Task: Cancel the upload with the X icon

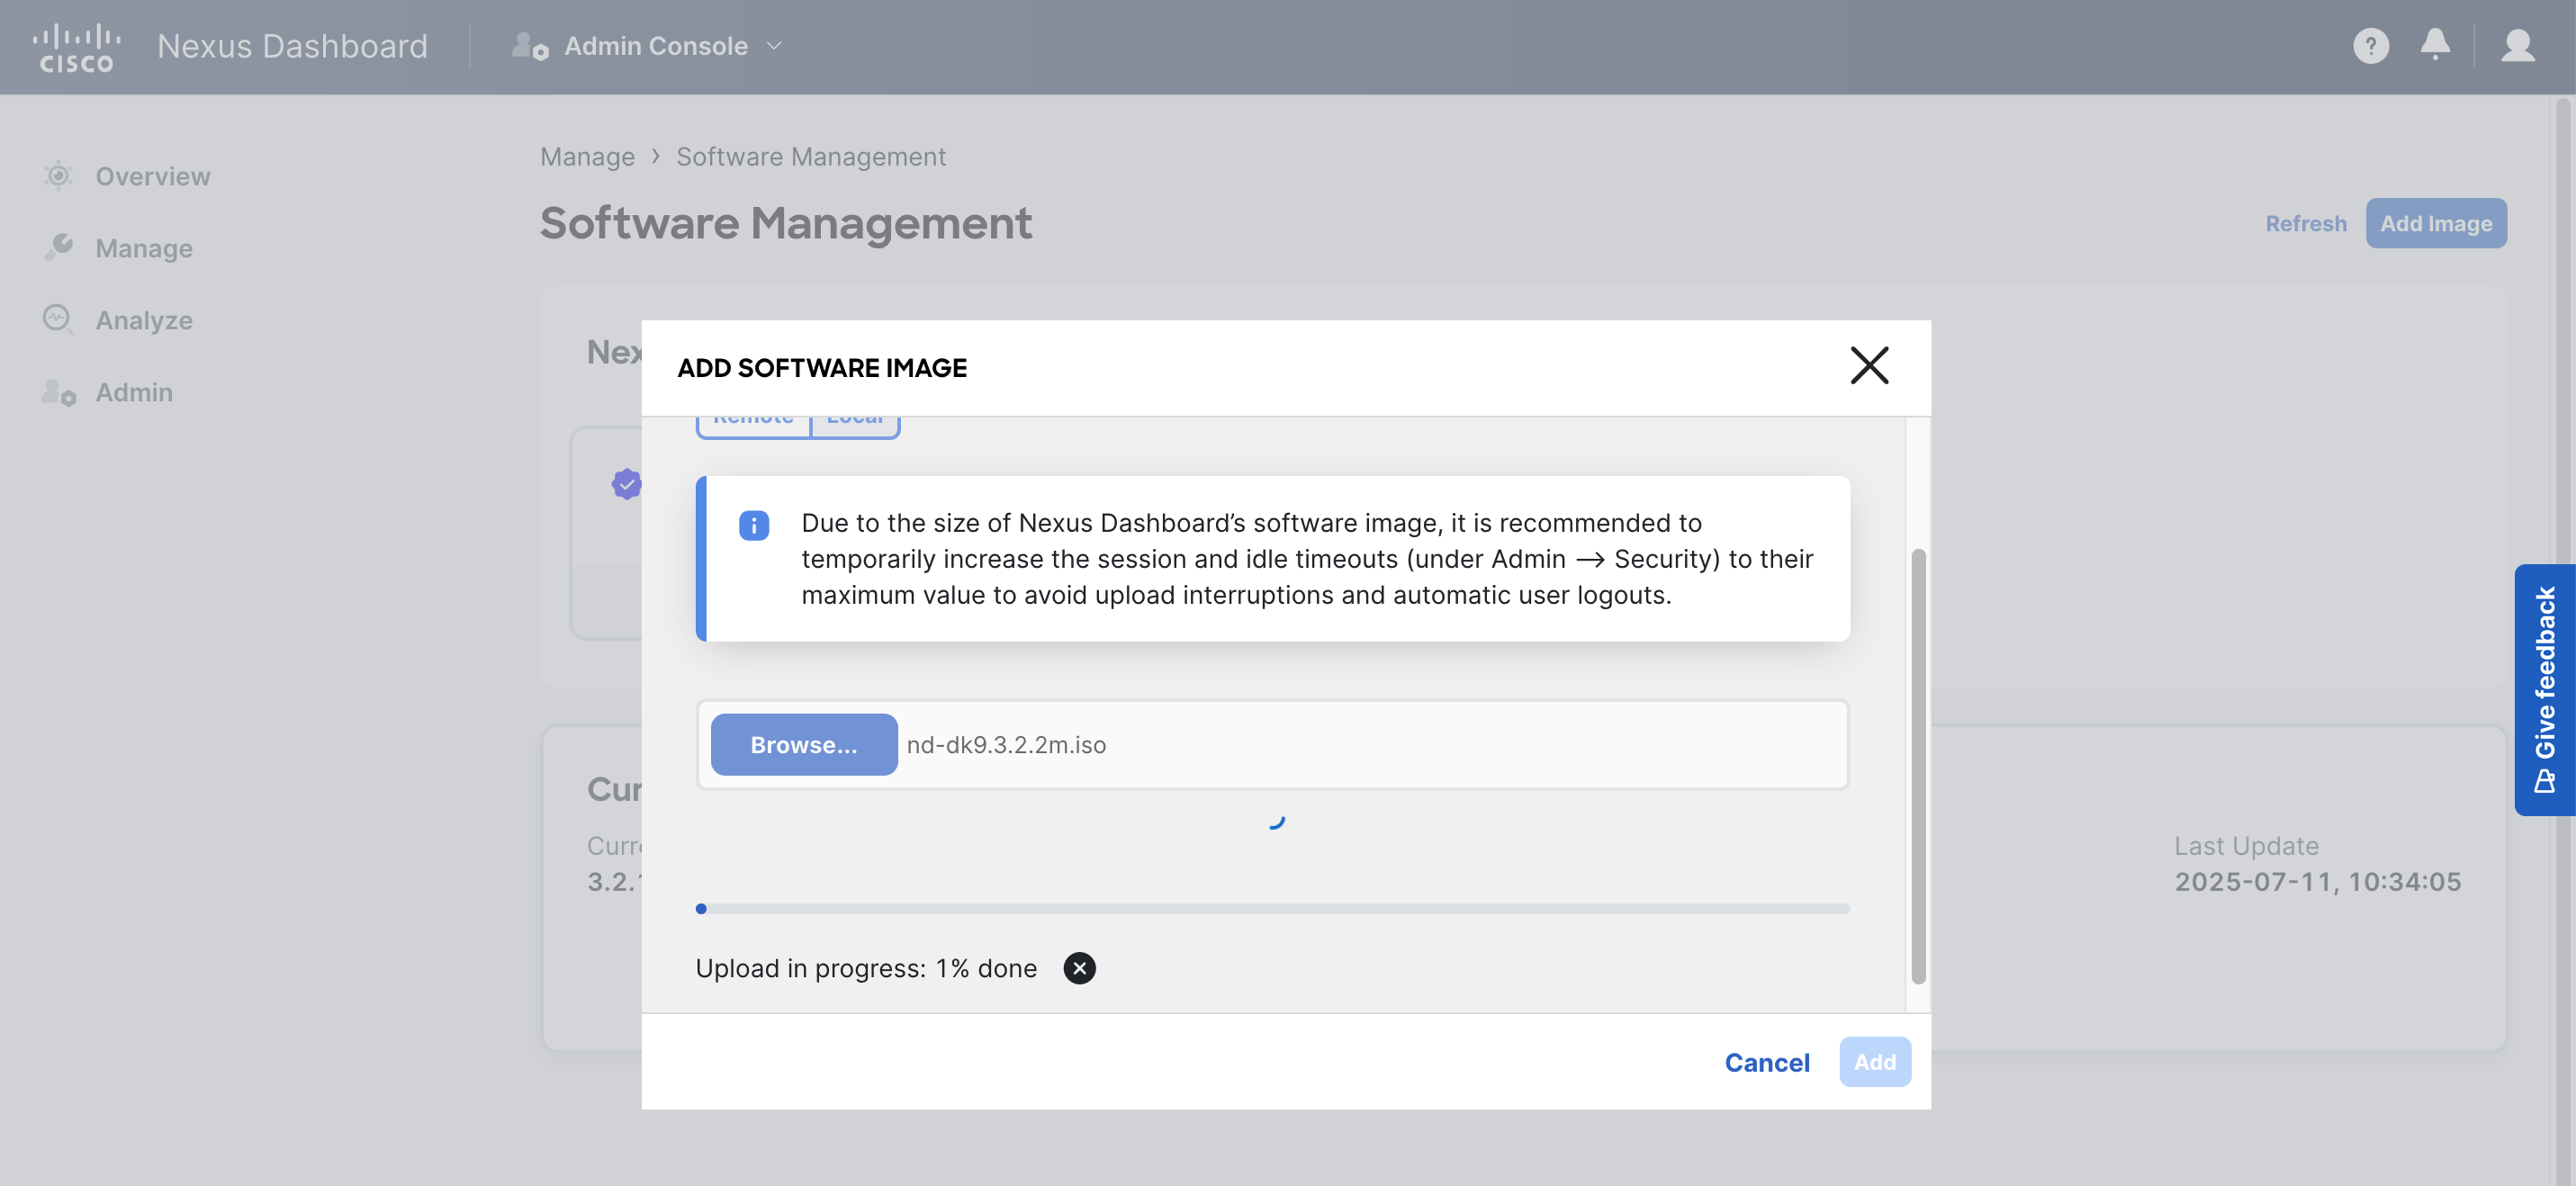Action: (1079, 968)
